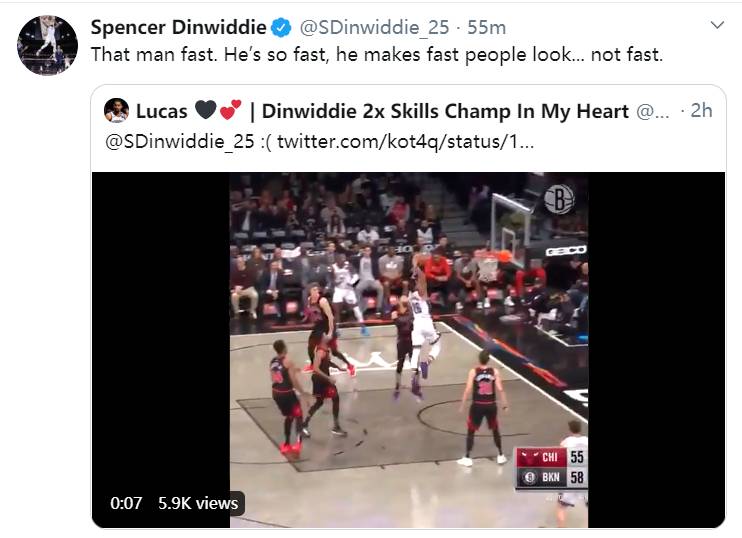The width and height of the screenshot is (742, 538).
Task: Click the blue verified badge
Action: [x=281, y=27]
